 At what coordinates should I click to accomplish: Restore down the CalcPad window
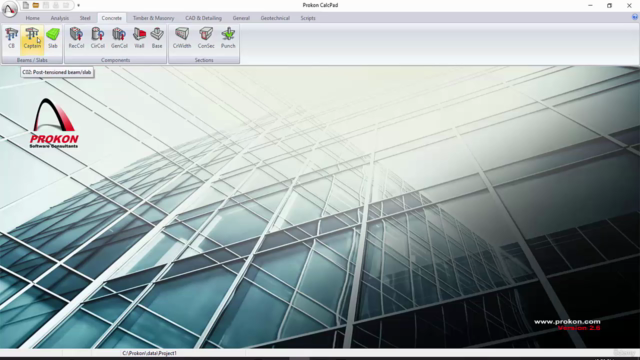pos(609,5)
